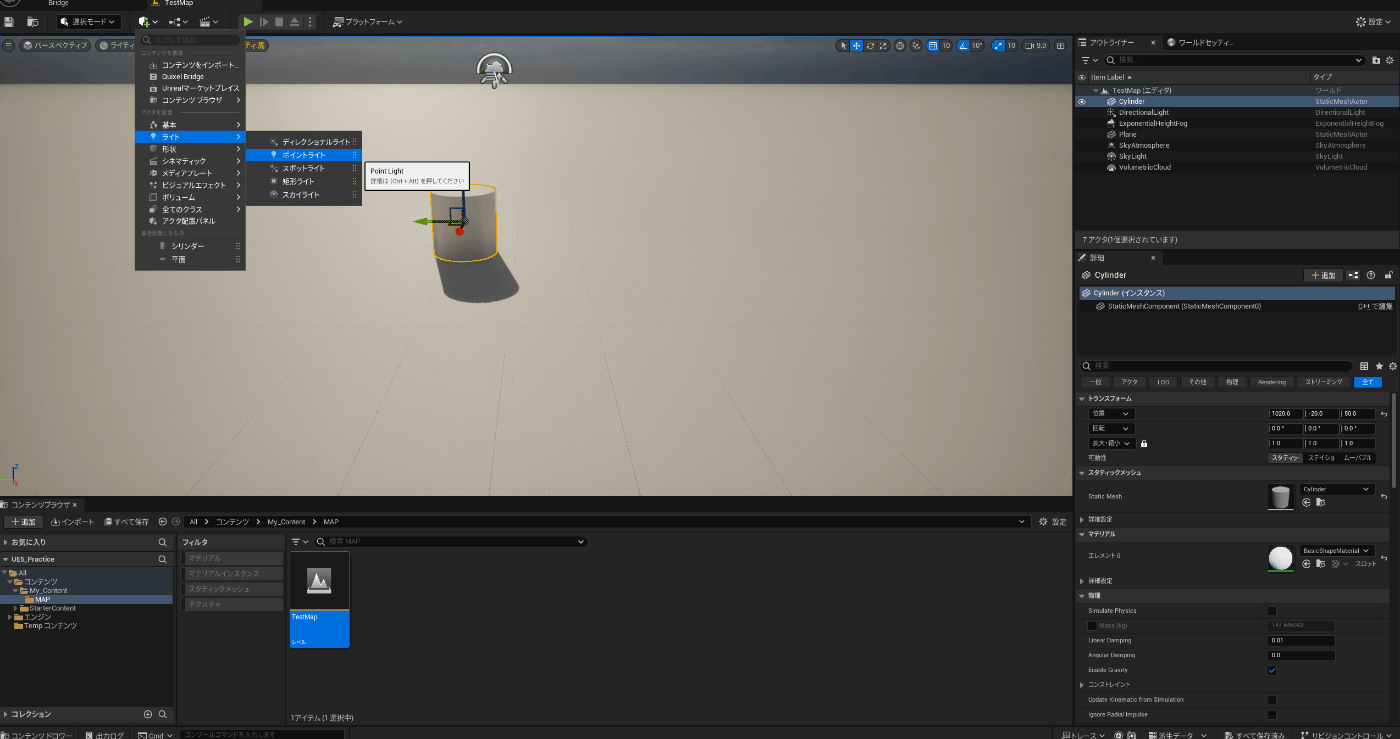1400x739 pixels.
Task: Open the 位置 location type dropdown
Action: pos(1112,413)
